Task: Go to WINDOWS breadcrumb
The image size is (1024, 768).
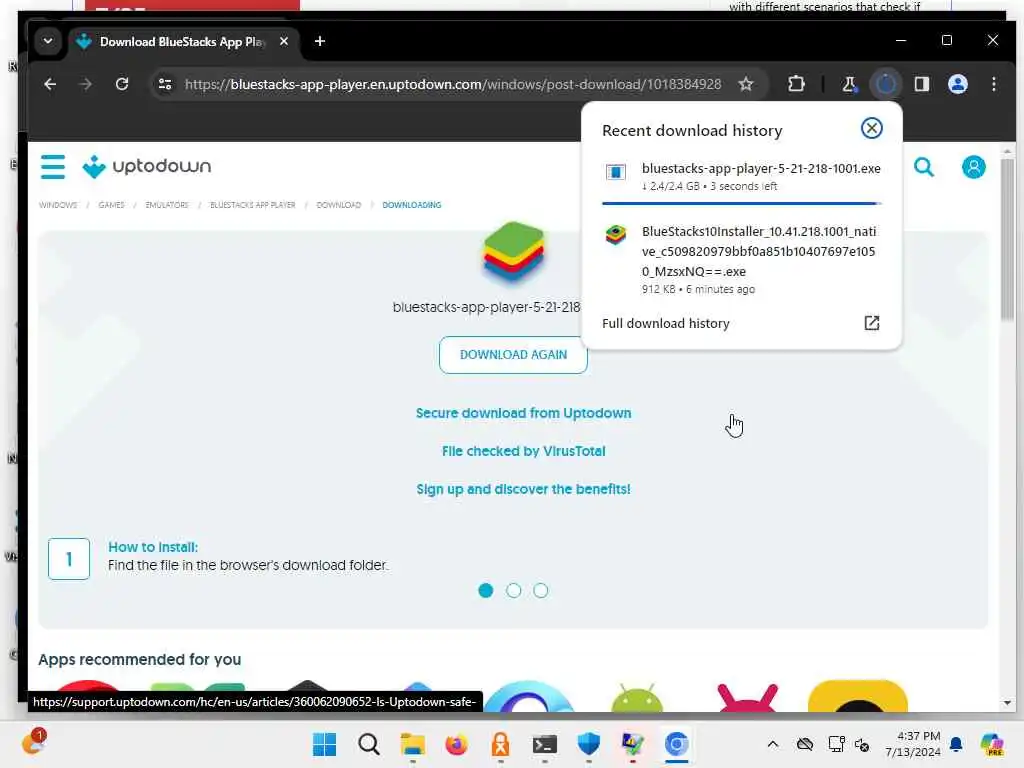Action: point(58,205)
